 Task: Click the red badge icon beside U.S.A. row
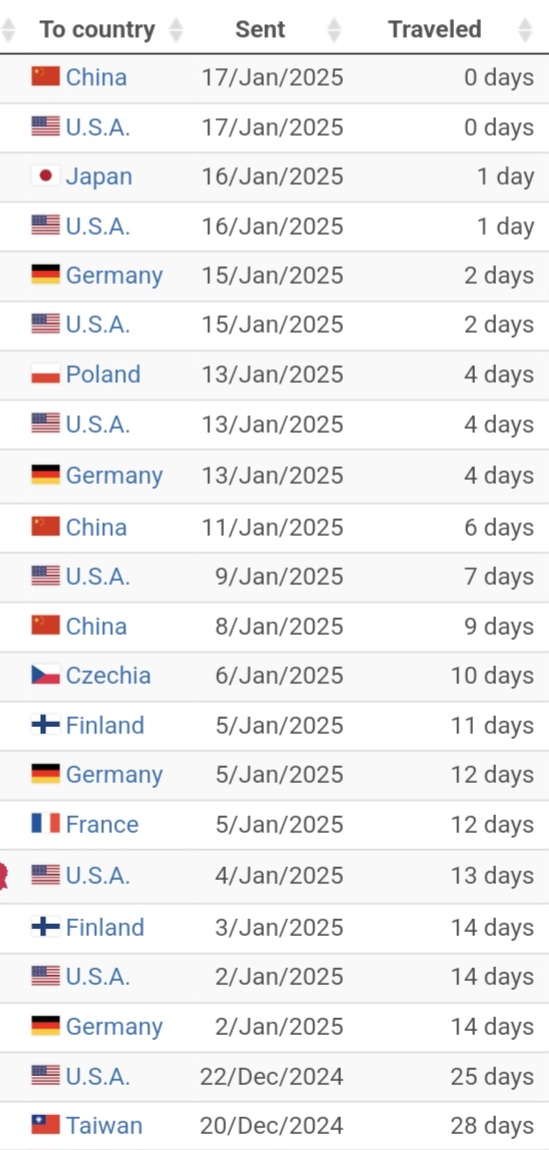pyautogui.click(x=3, y=875)
